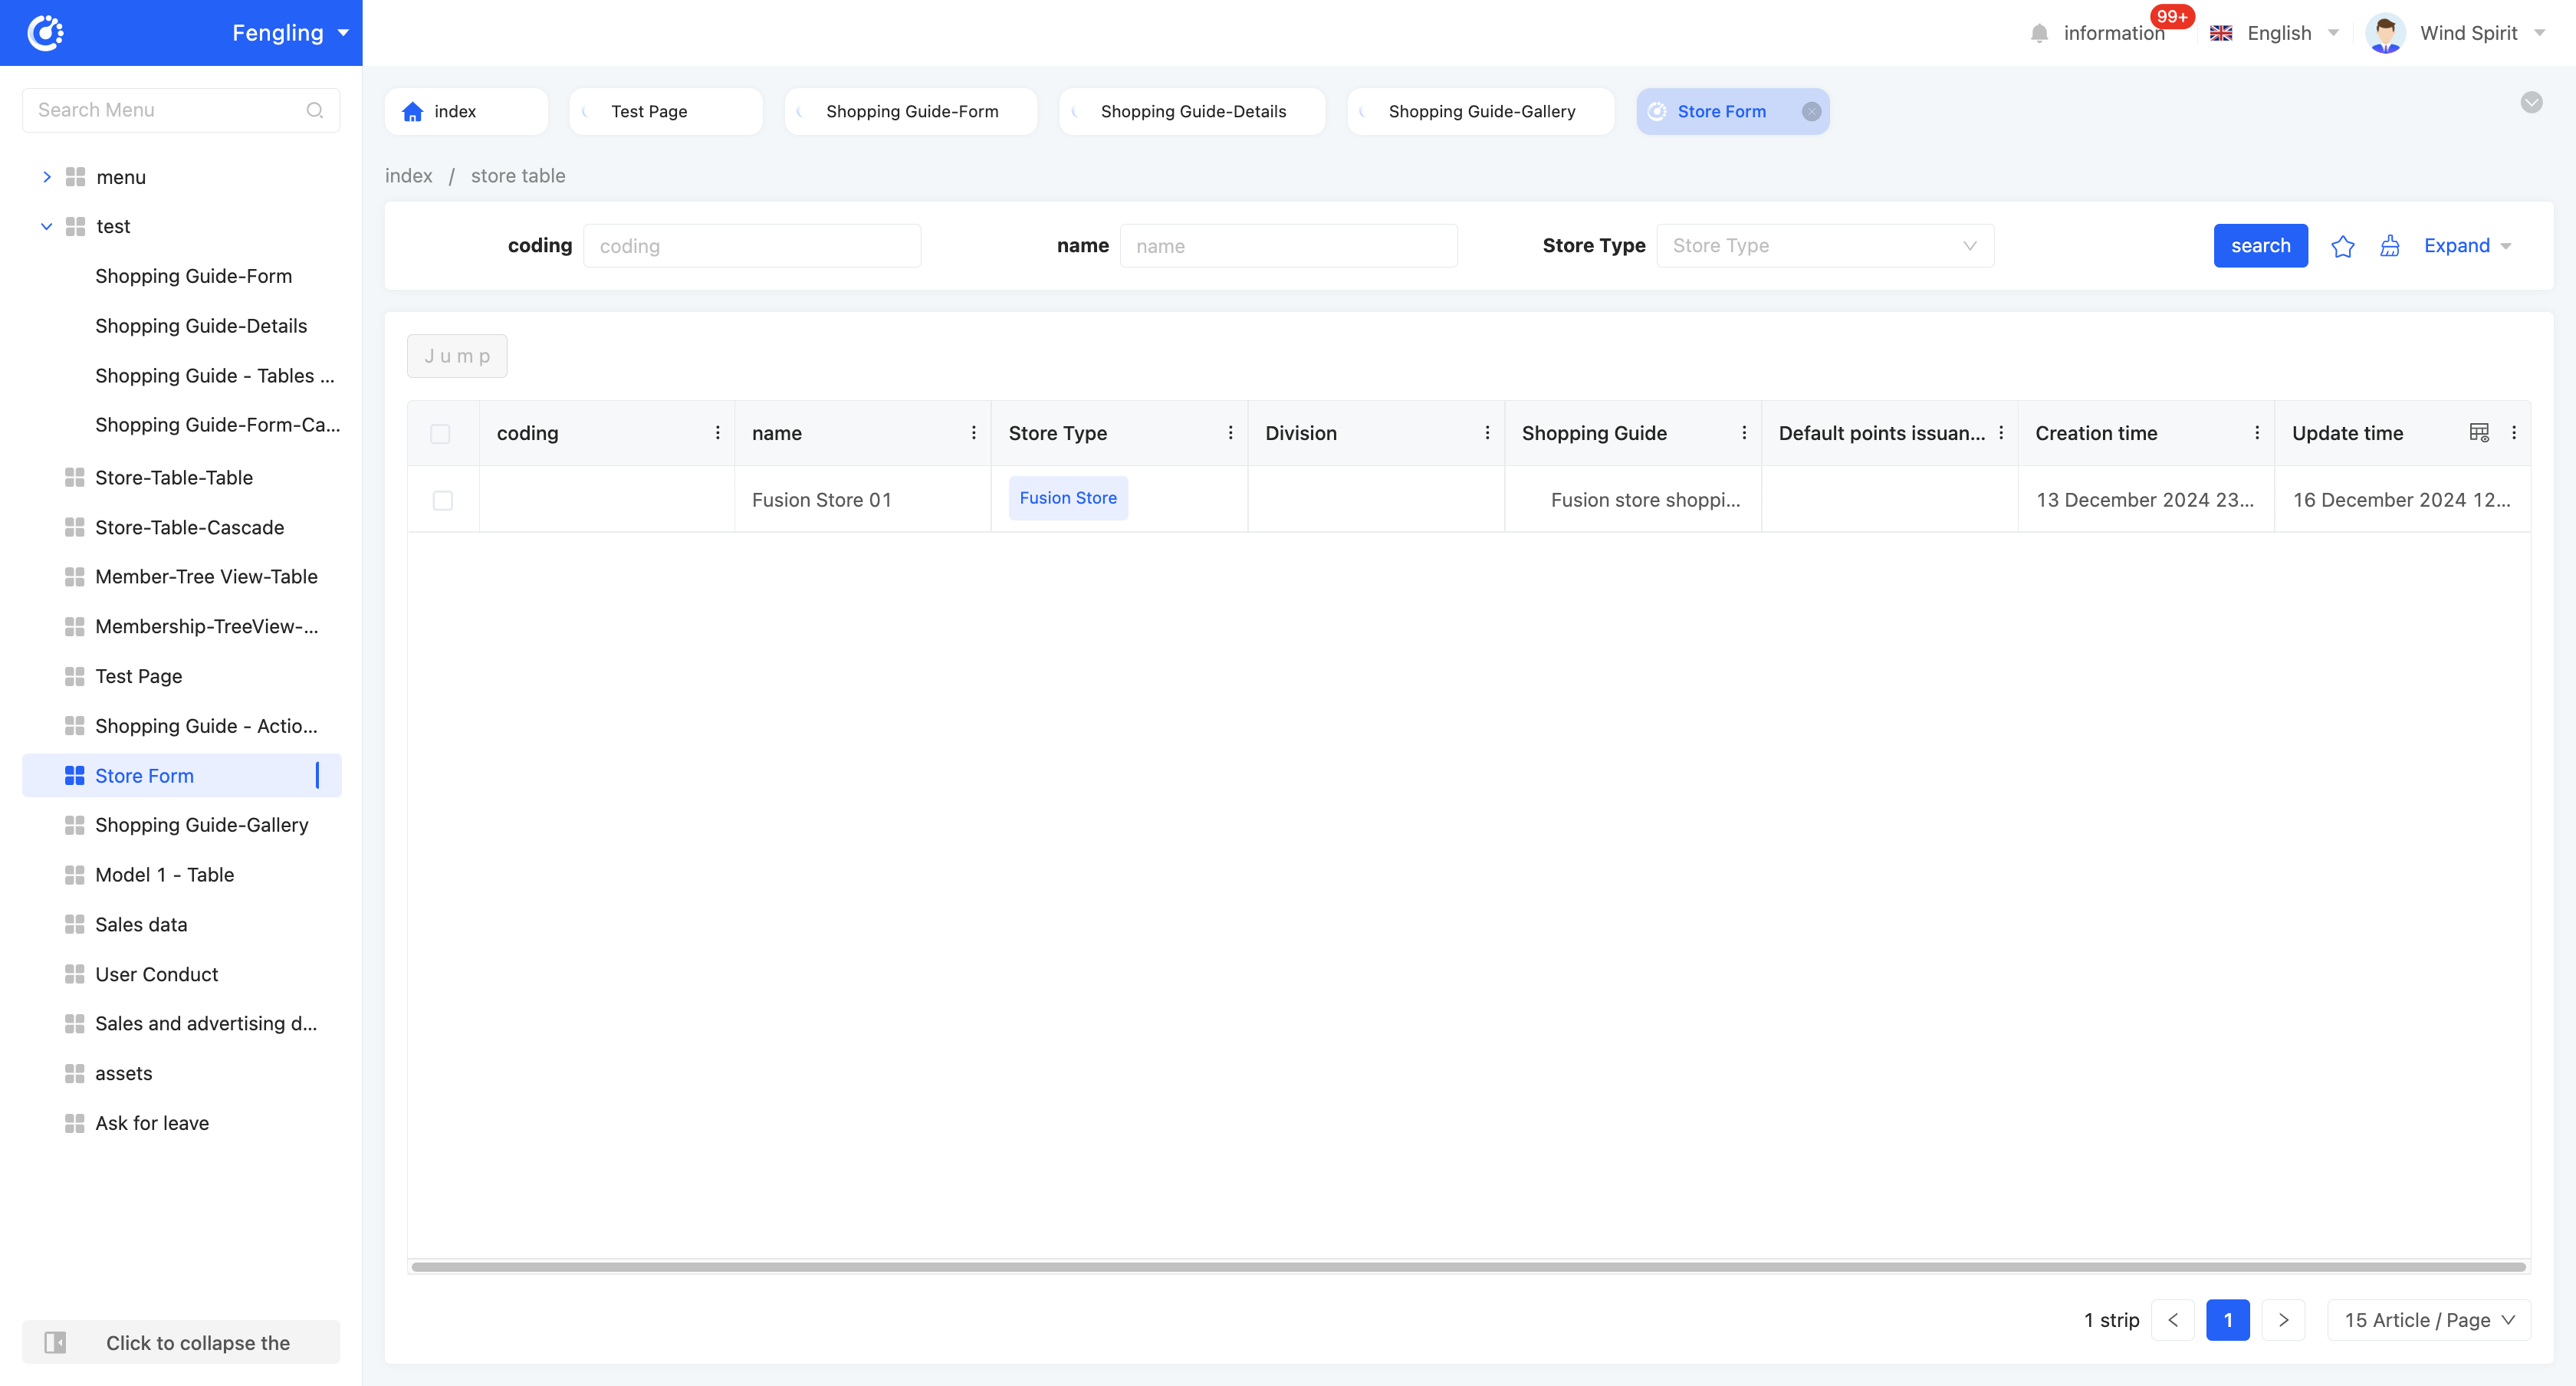Click the Fengling logo icon
This screenshot has height=1386, width=2576.
pos(45,33)
